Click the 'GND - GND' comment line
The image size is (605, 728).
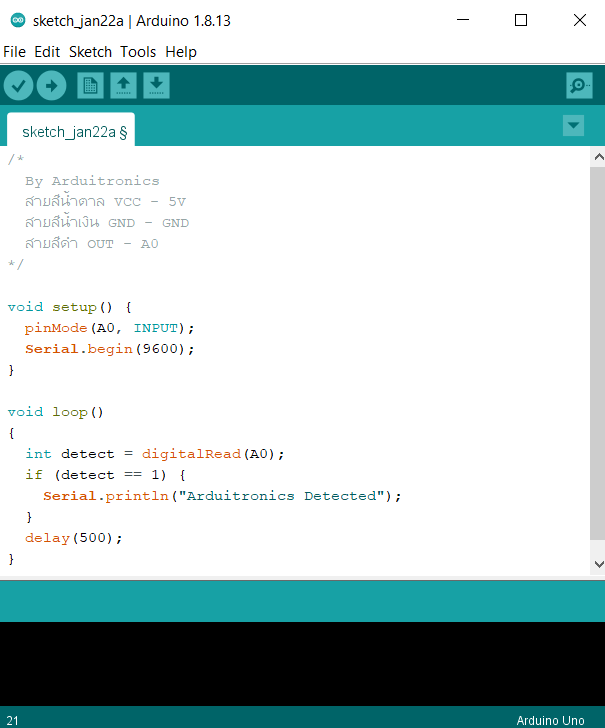pyautogui.click(x=107, y=222)
